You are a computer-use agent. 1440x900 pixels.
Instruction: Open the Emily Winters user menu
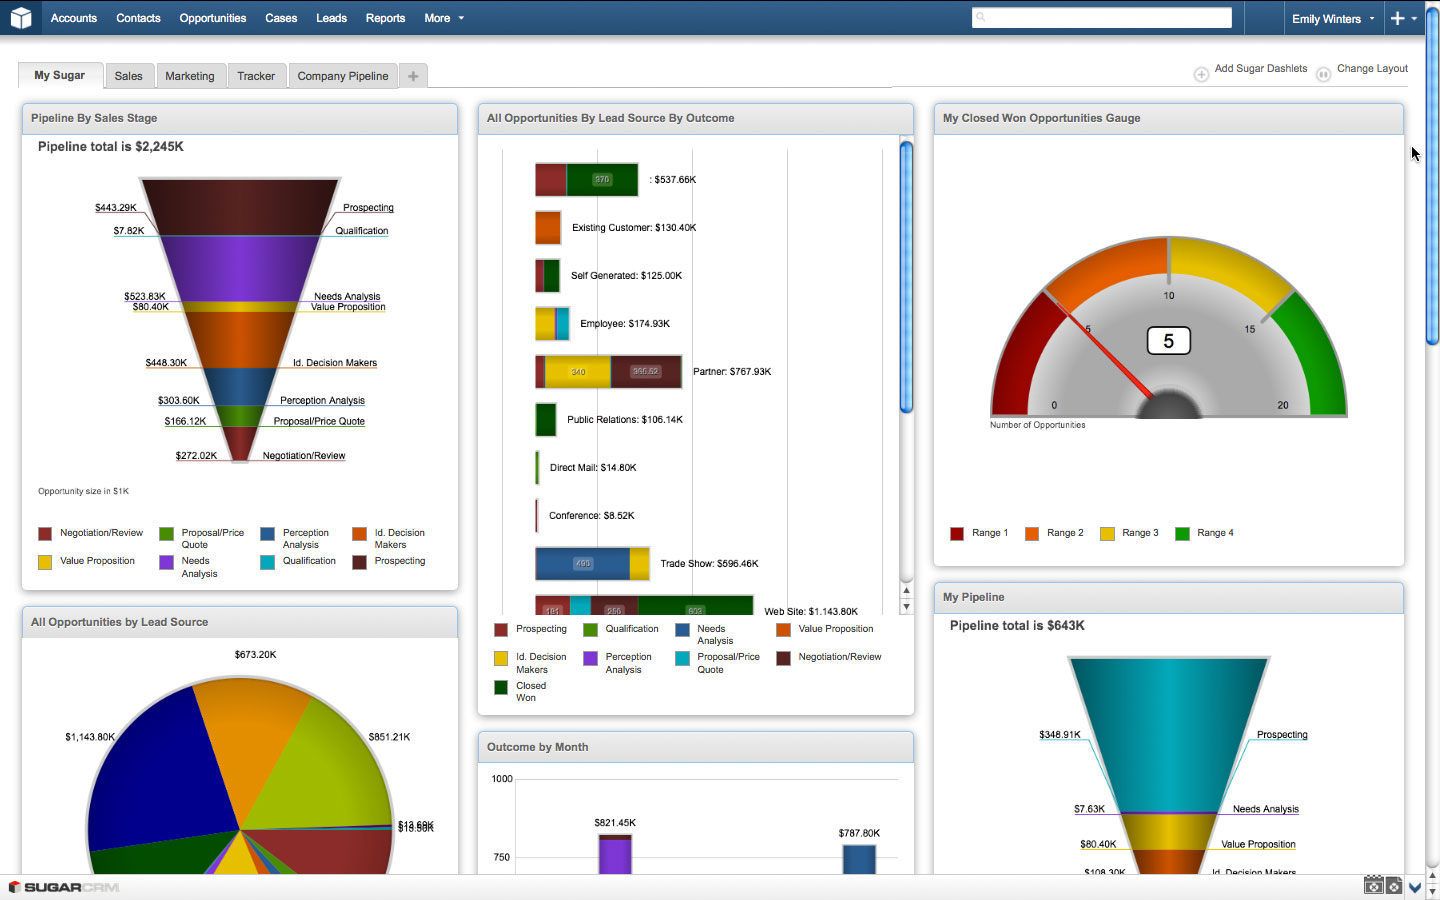(1333, 18)
